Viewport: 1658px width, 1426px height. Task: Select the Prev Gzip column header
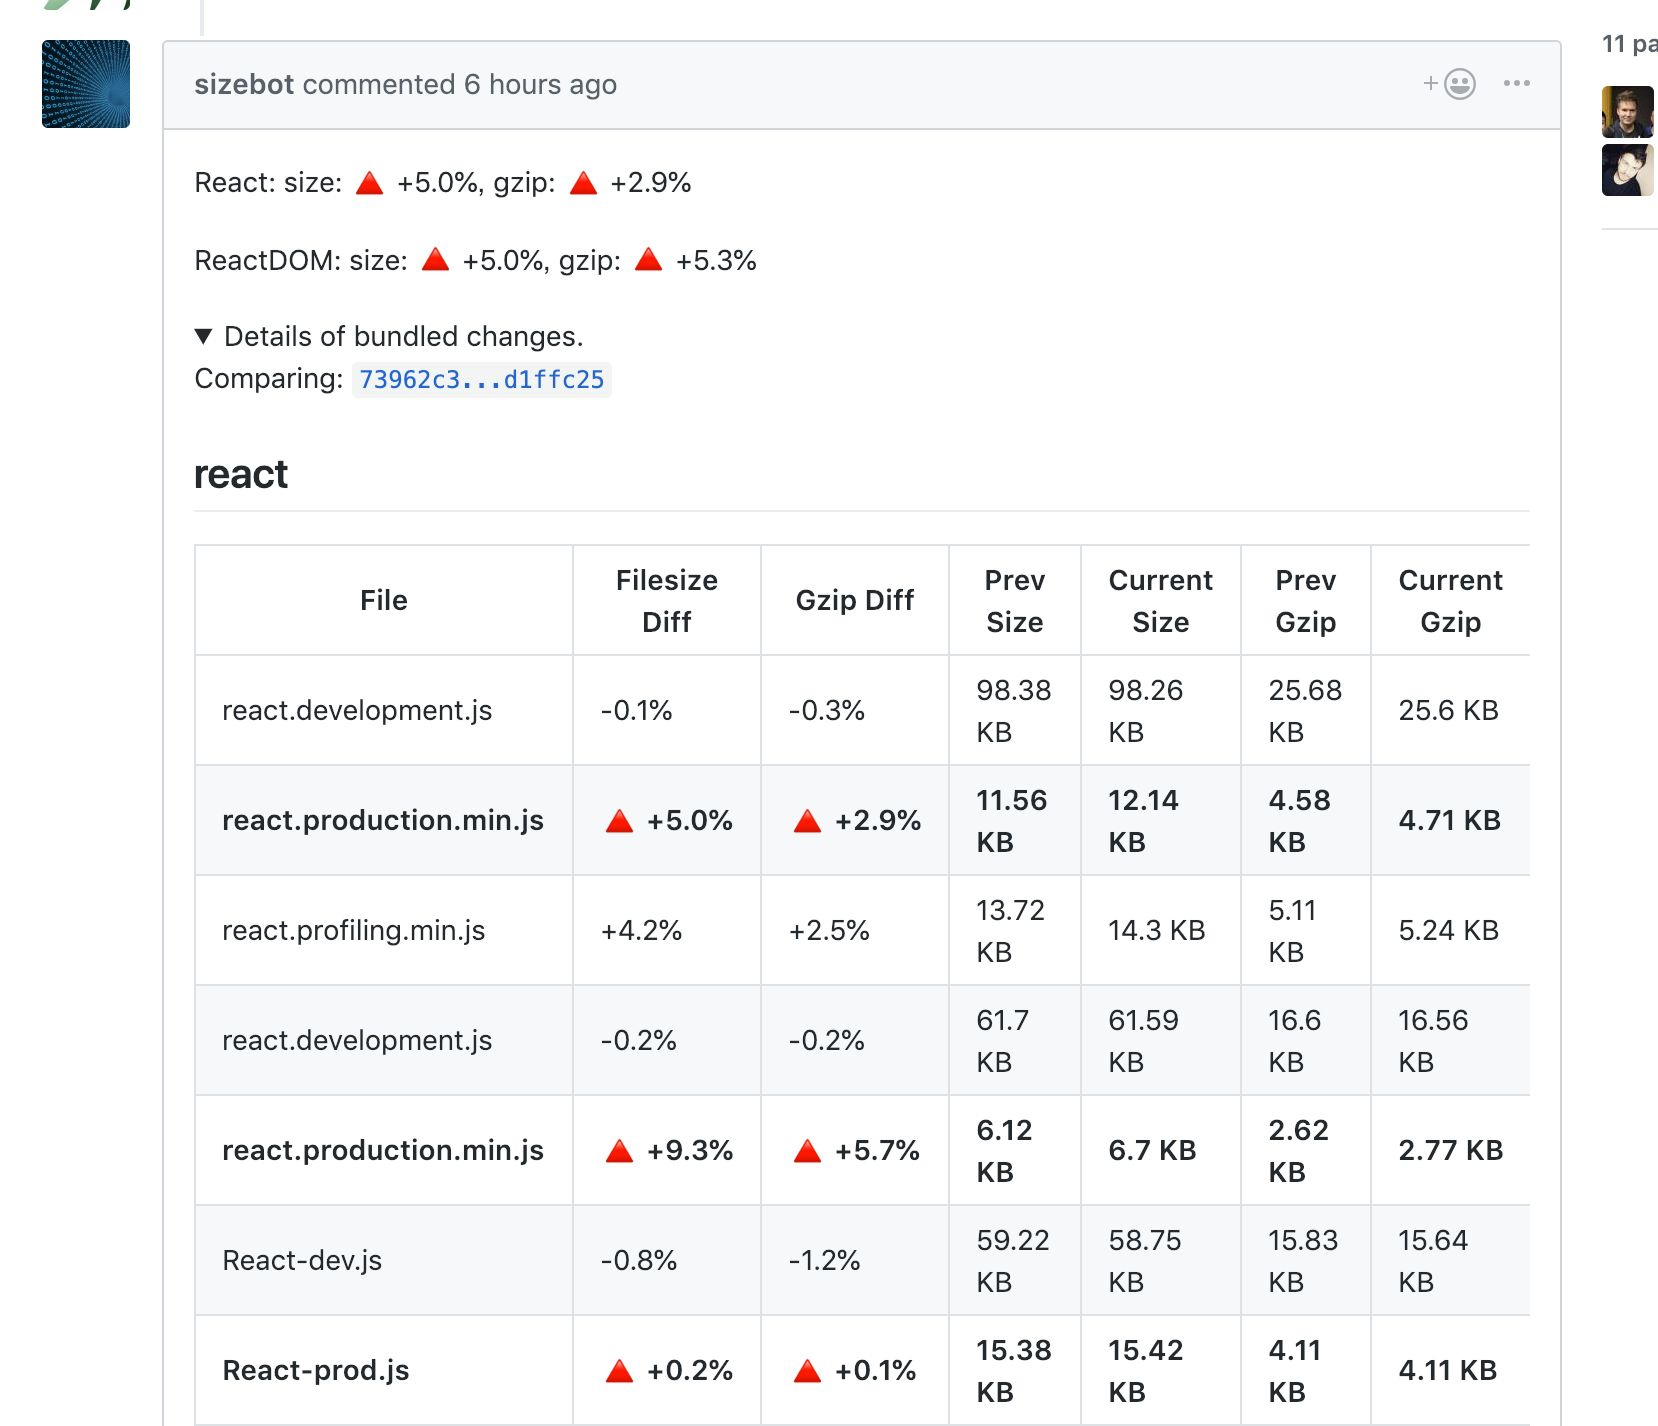(x=1306, y=600)
